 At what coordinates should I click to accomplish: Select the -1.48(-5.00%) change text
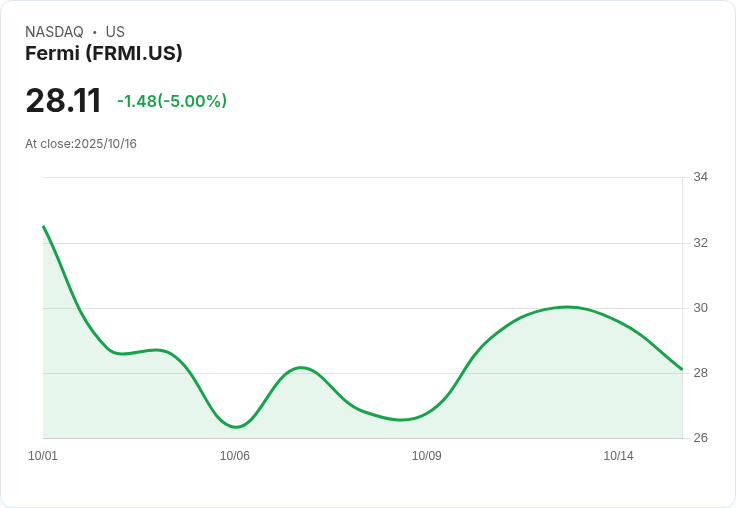pyautogui.click(x=172, y=101)
